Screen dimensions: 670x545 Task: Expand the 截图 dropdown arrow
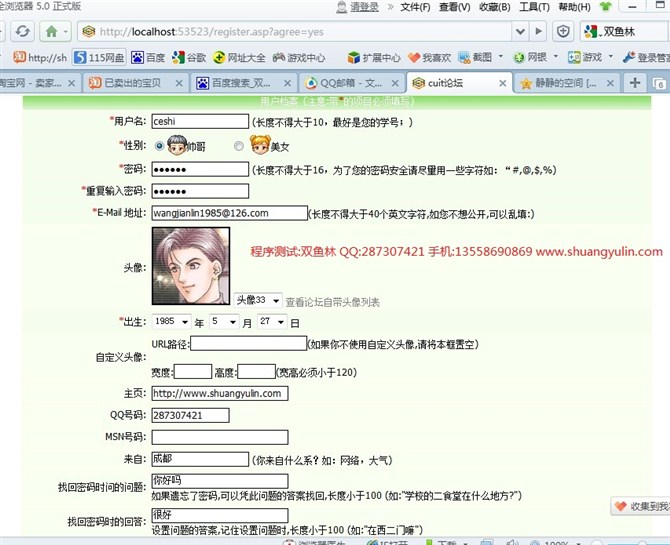point(501,56)
